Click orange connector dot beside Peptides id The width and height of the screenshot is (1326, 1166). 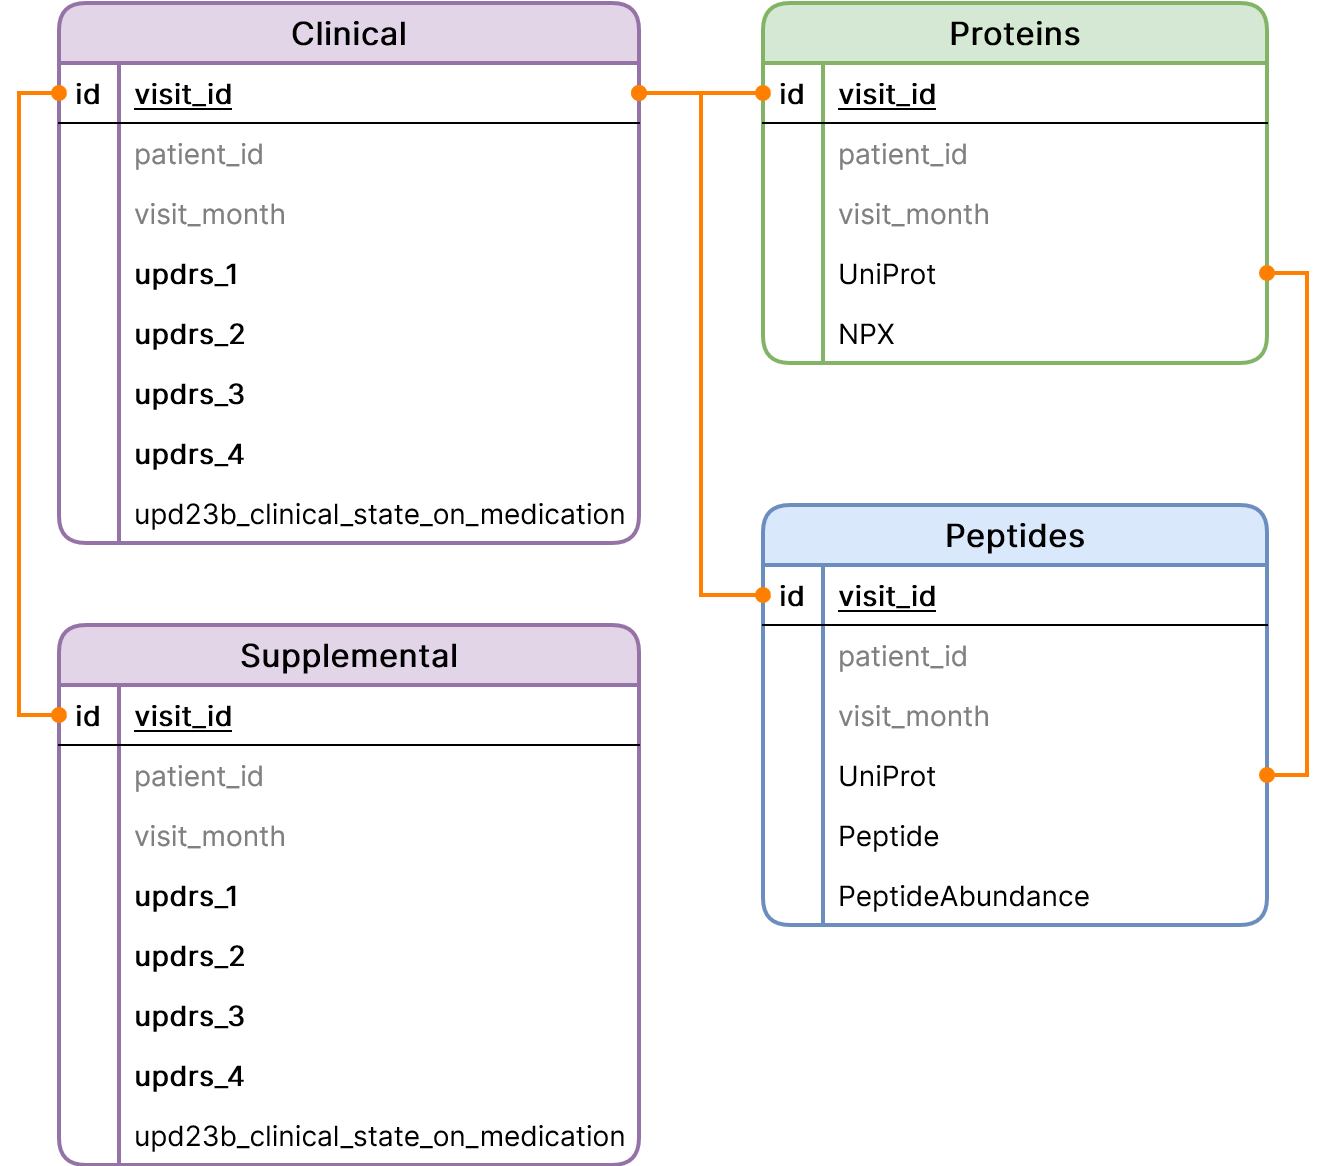[x=763, y=596]
